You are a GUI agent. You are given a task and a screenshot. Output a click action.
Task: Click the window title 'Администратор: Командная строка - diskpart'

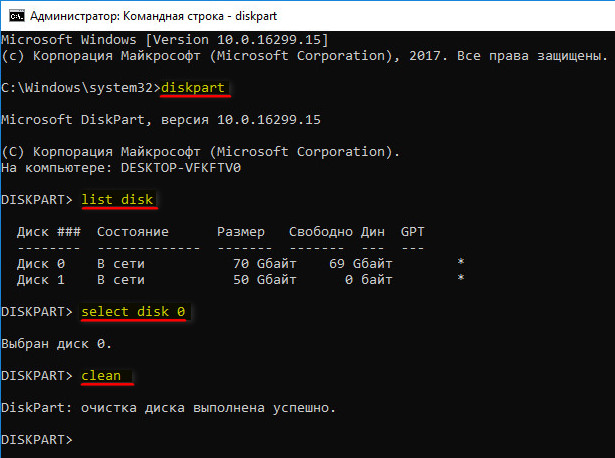153,16
